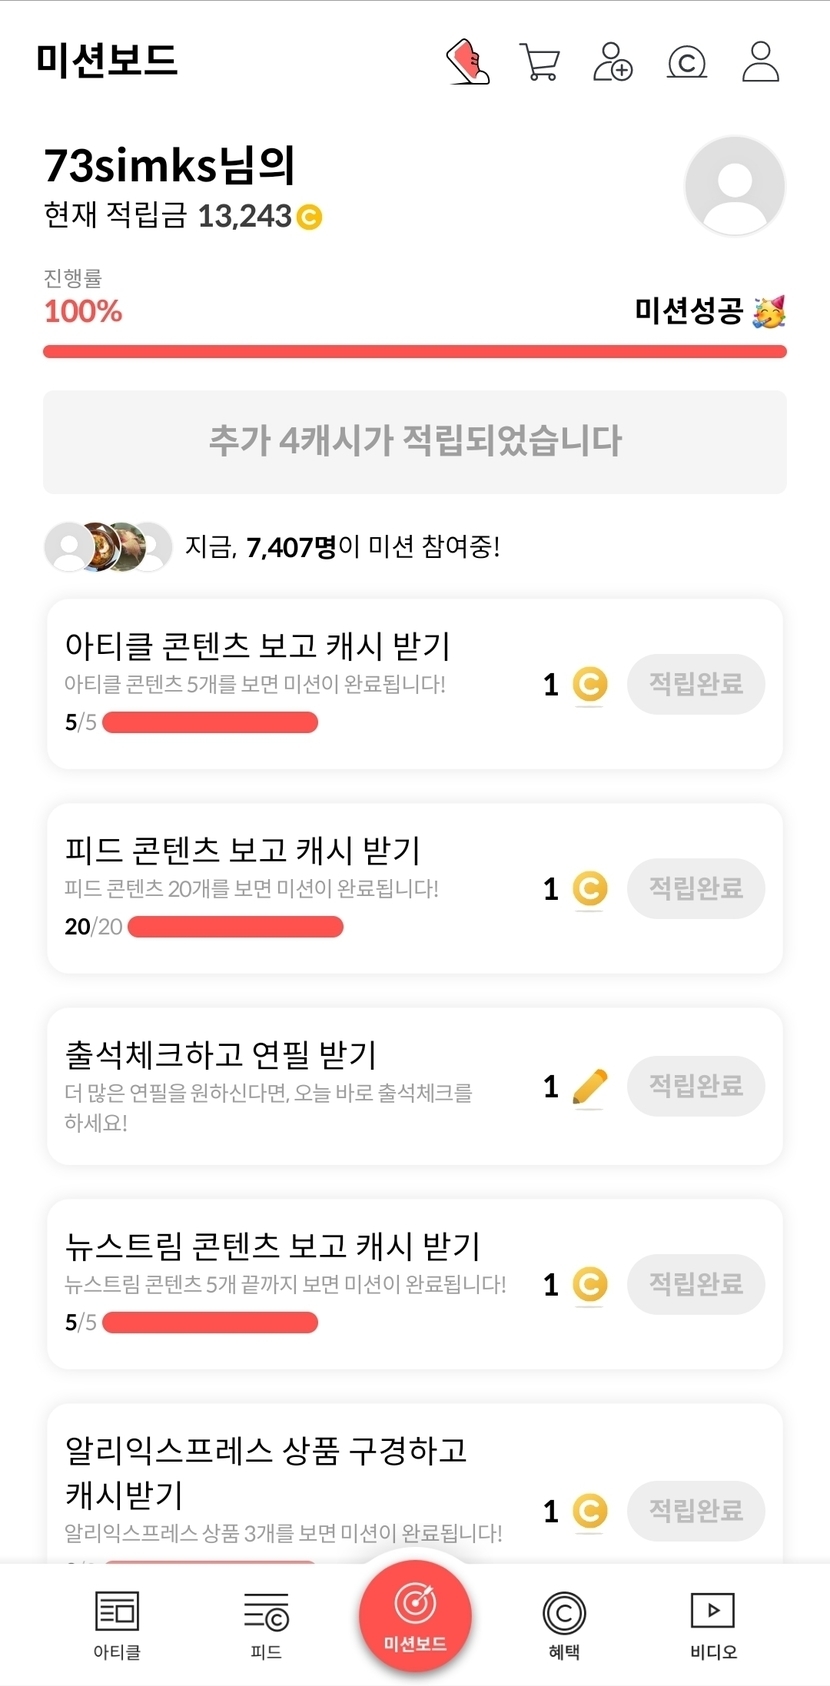Tap the red sneaker icon in header
This screenshot has width=830, height=1686.
tap(467, 61)
